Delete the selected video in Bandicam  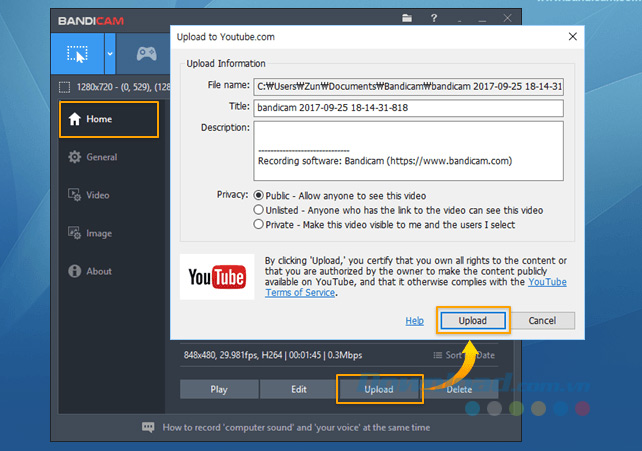[459, 389]
